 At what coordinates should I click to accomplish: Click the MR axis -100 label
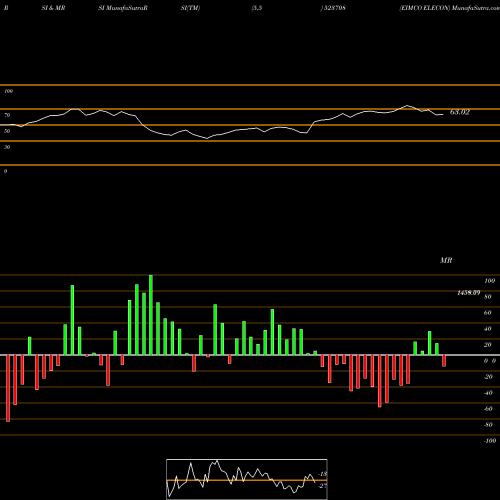point(489,441)
